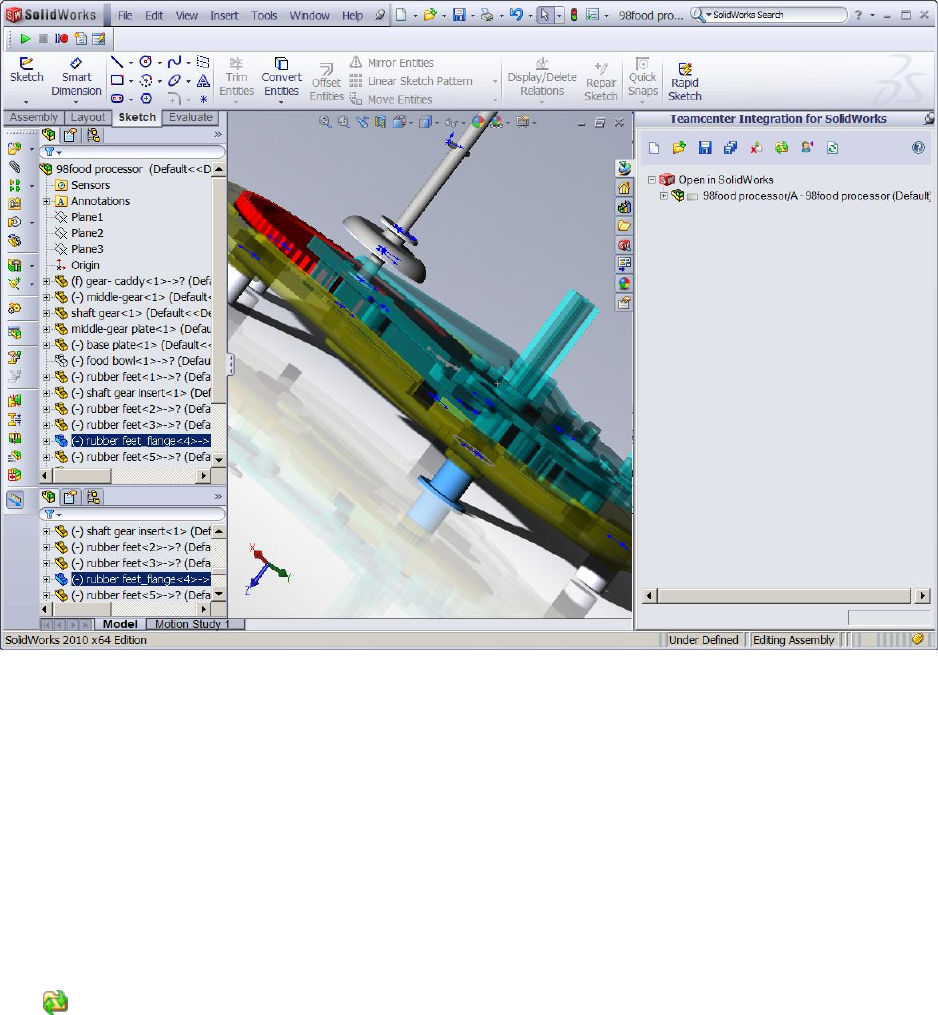The image size is (938, 1015).
Task: Click the Teamcenter panel horizontal scrollbar
Action: point(786,596)
